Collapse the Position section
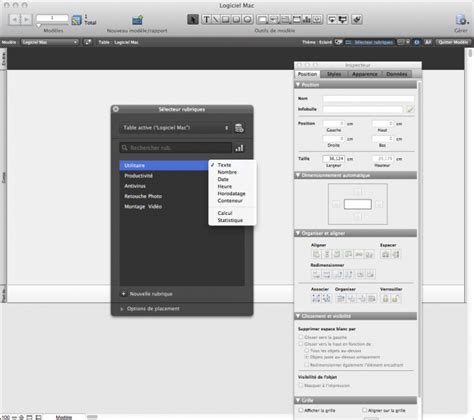474x420 pixels. coord(298,85)
